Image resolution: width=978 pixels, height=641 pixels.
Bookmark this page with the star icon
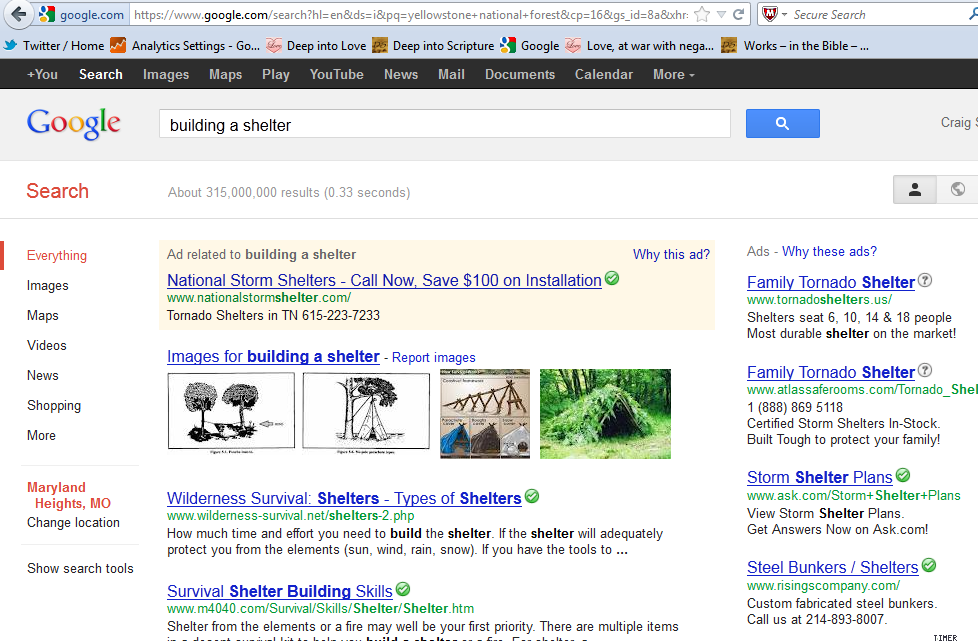tap(702, 14)
